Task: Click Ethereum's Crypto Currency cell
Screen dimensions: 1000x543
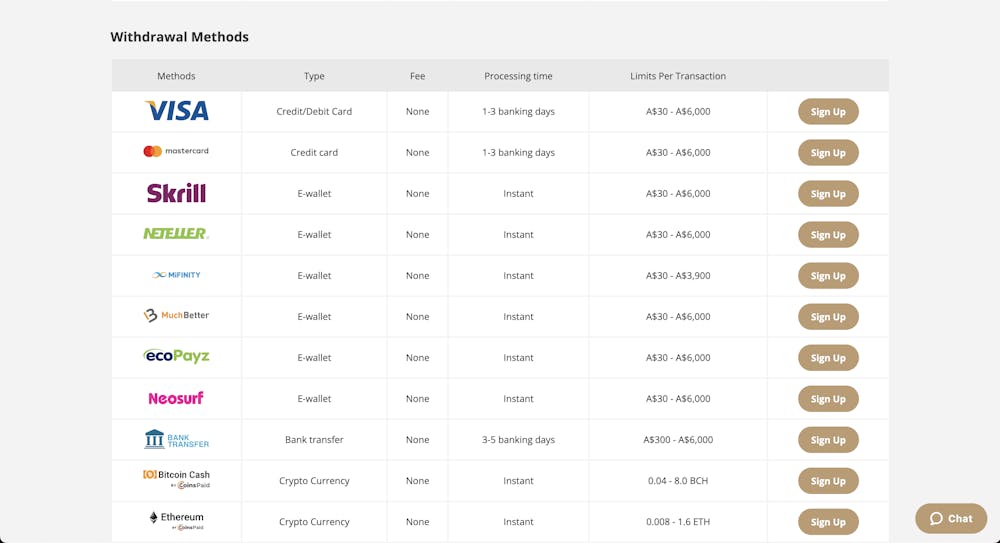Action: coord(314,522)
